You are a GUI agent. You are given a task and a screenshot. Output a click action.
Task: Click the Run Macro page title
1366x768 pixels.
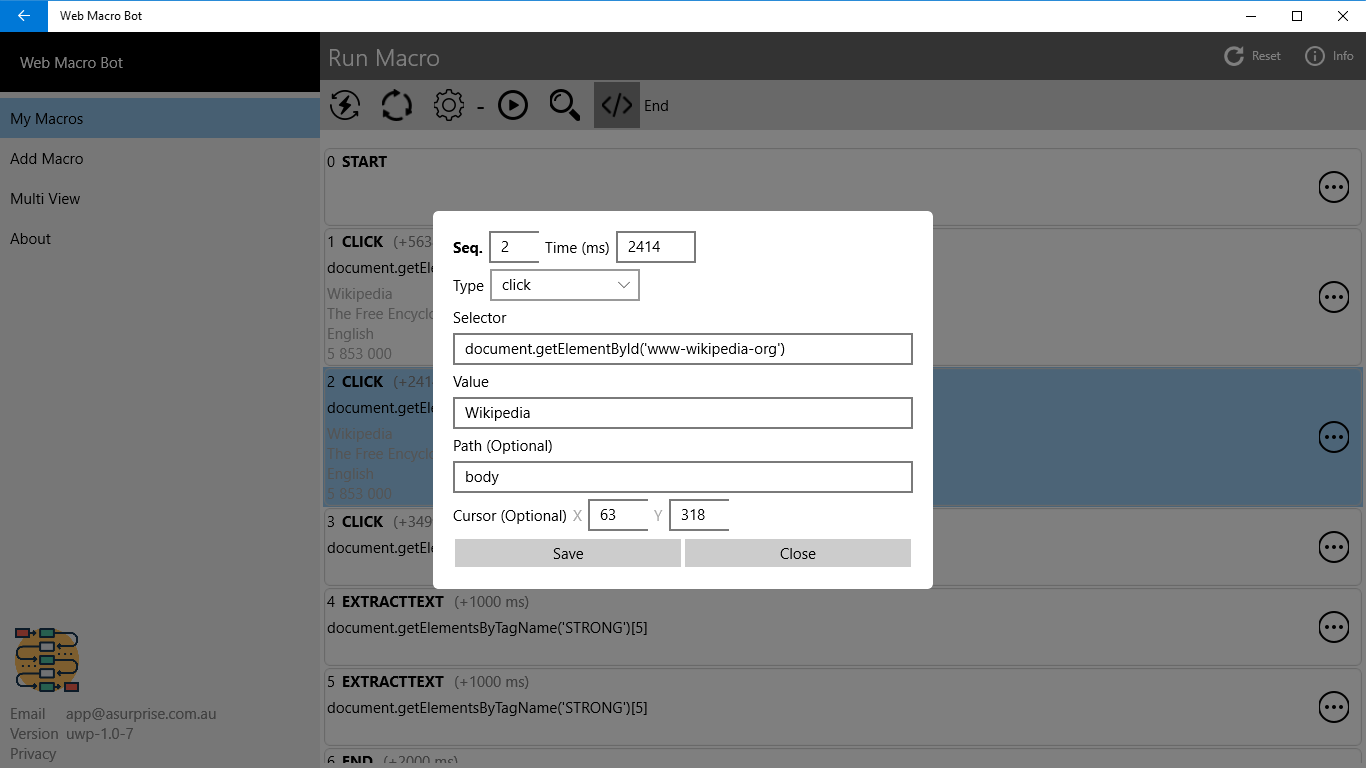tap(384, 58)
